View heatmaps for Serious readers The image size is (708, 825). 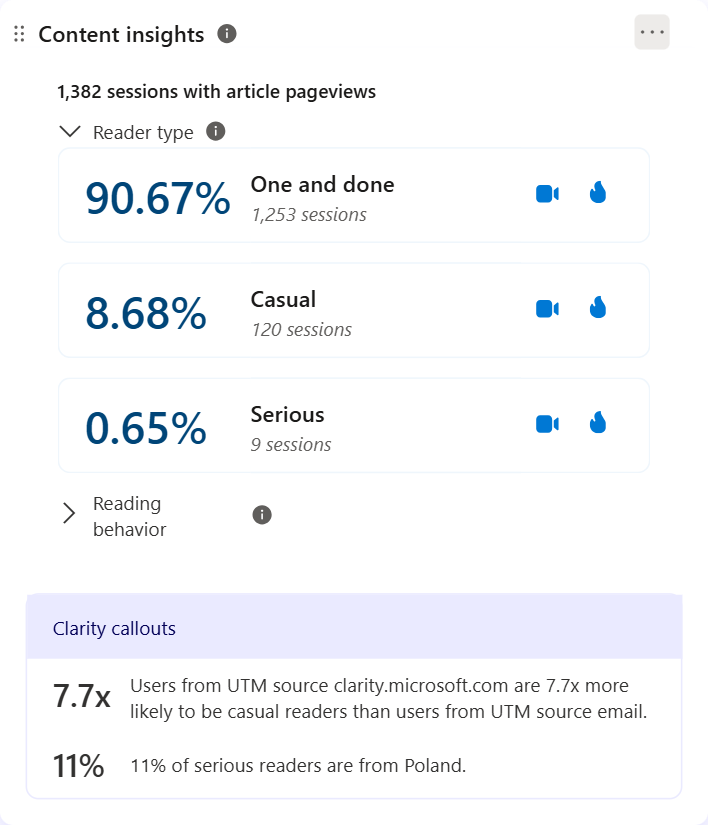point(598,422)
